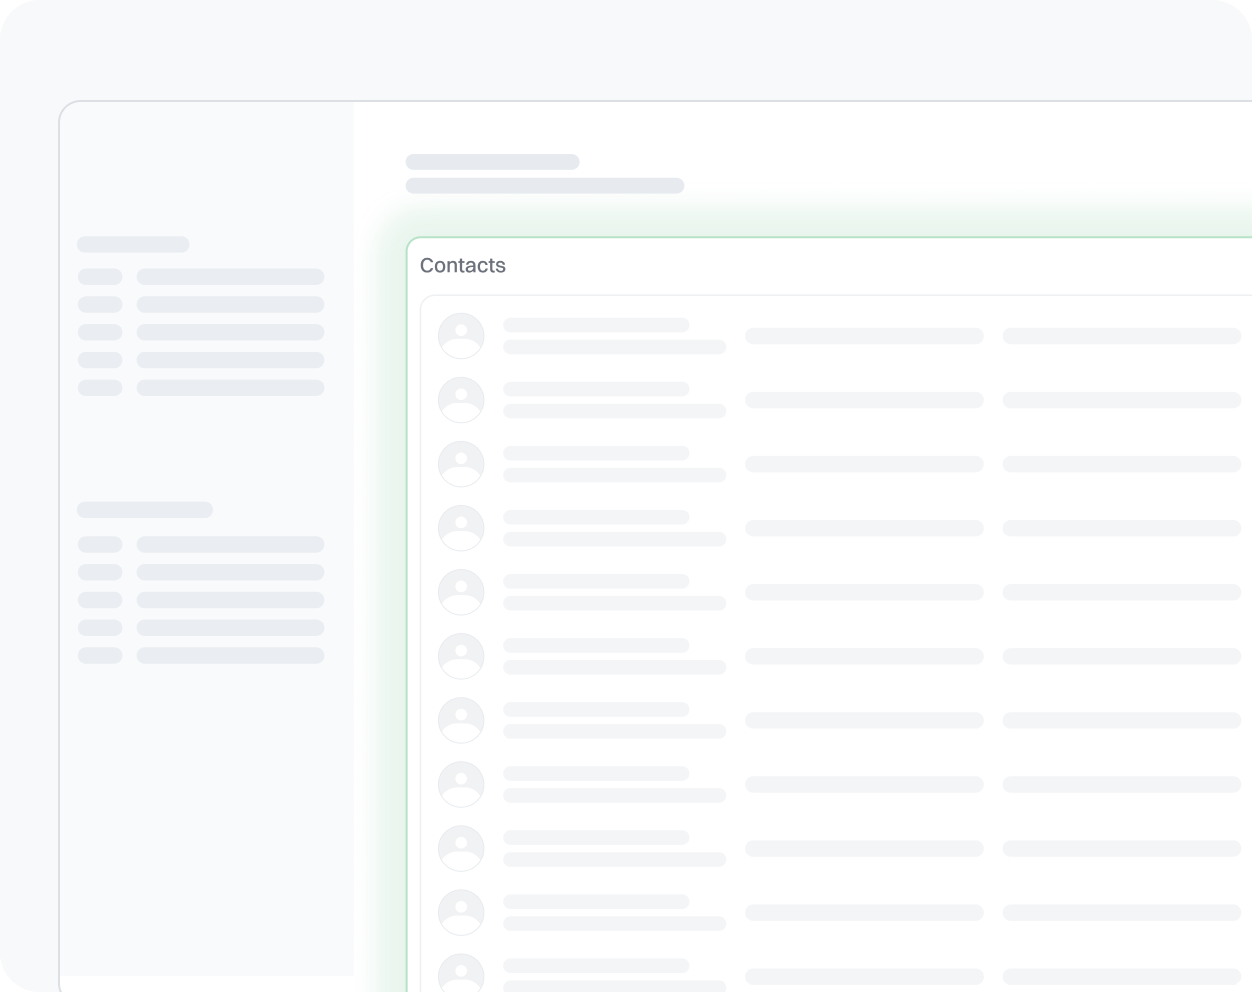The height and width of the screenshot is (992, 1252).
Task: Select the eighth contact's avatar icon
Action: [x=461, y=784]
